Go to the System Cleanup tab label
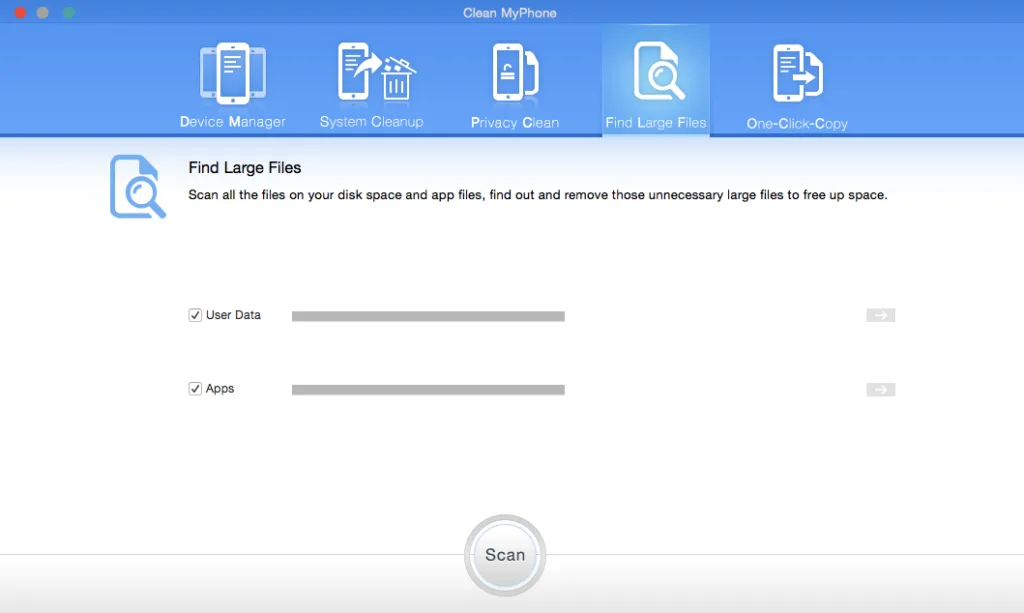The height and width of the screenshot is (613, 1024). click(372, 122)
